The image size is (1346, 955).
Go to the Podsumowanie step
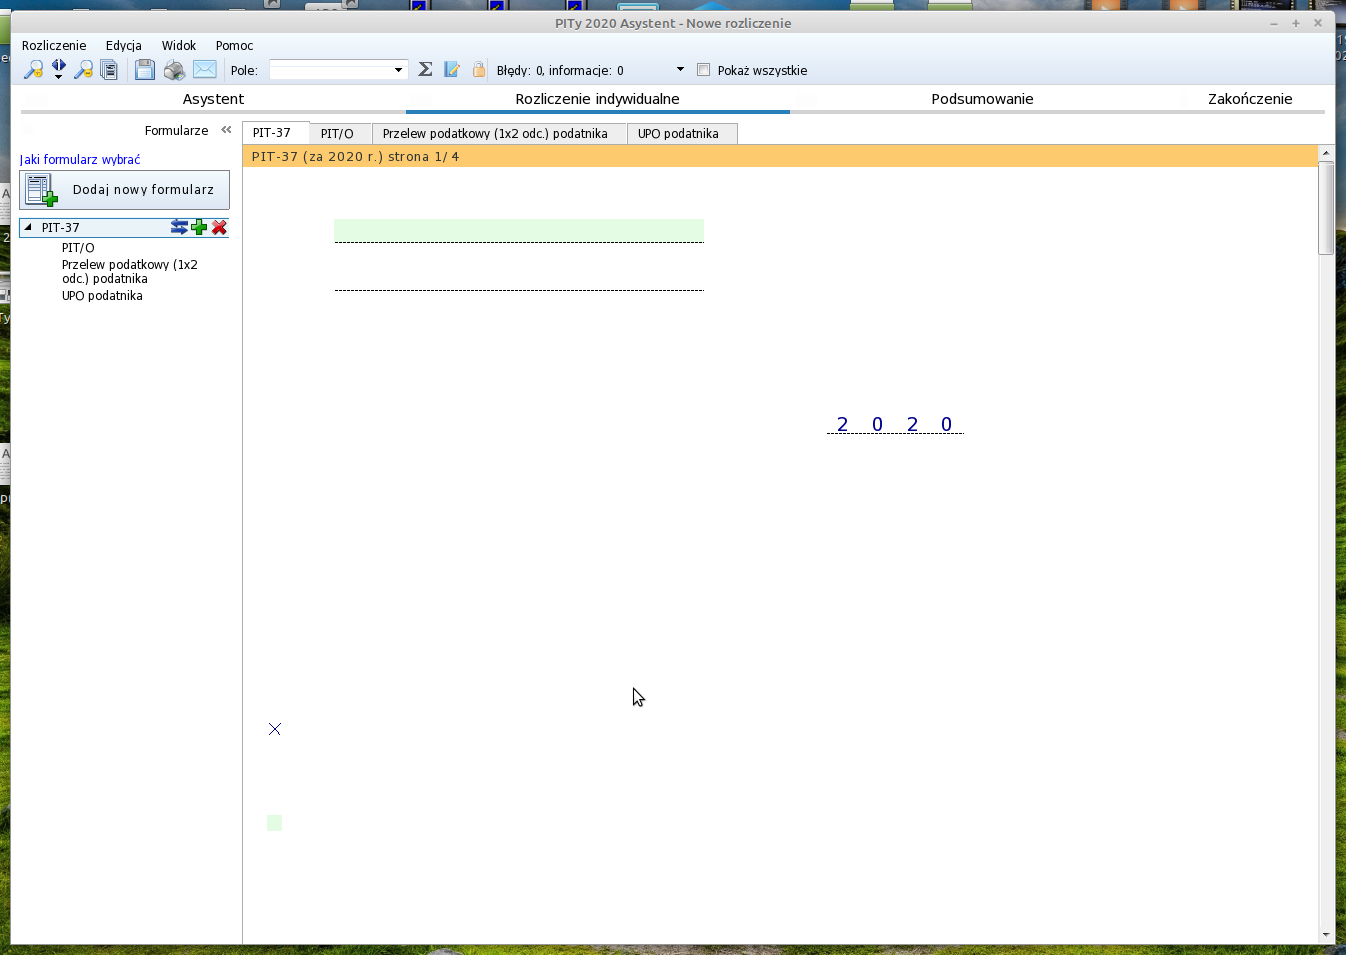pyautogui.click(x=981, y=99)
